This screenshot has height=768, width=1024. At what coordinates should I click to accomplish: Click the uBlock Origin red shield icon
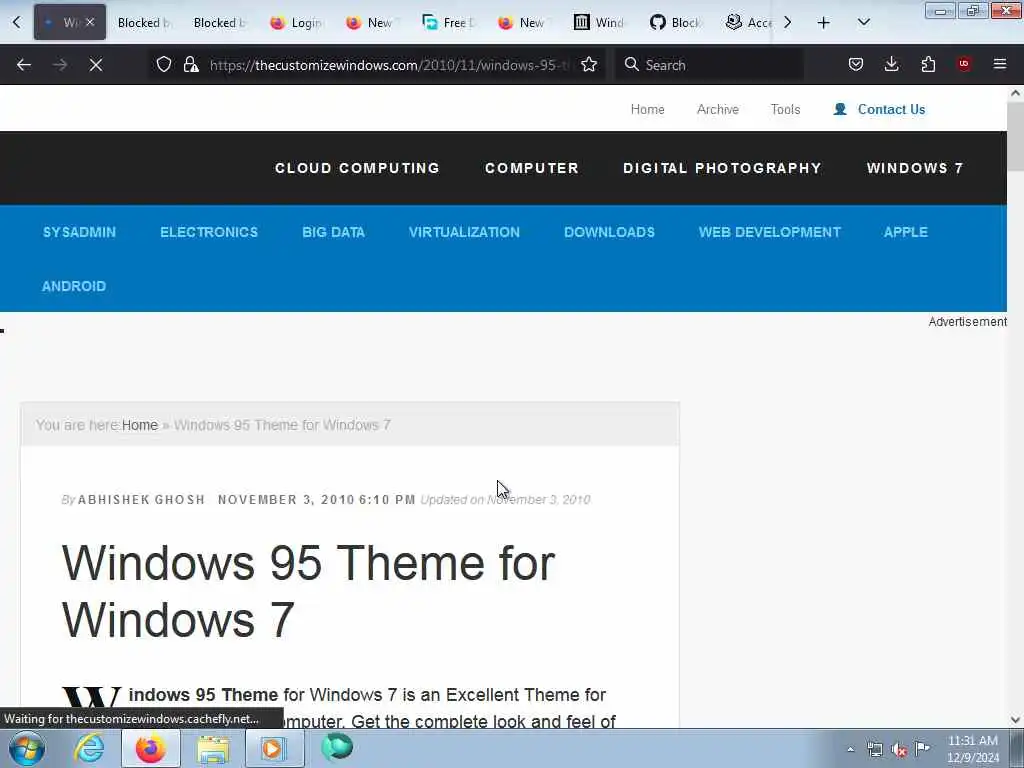click(x=964, y=64)
